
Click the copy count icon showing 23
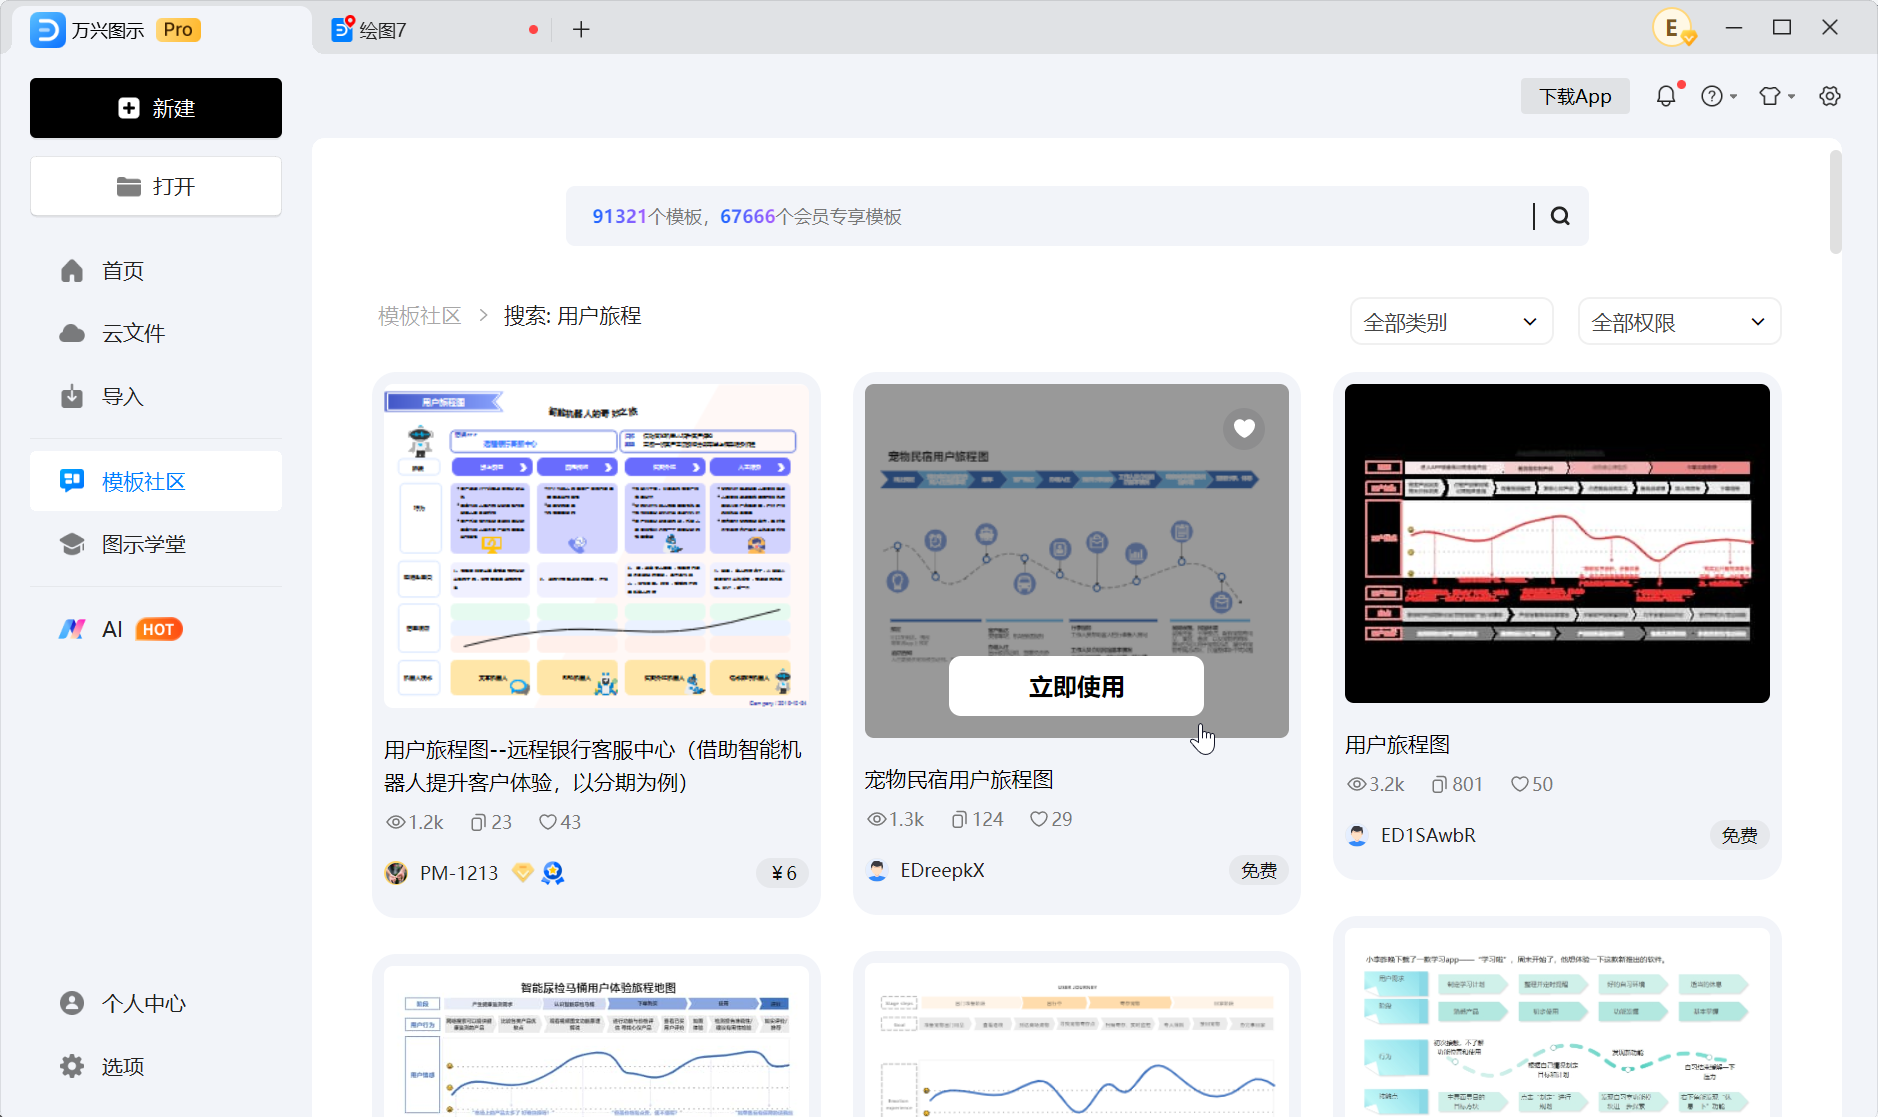(478, 822)
